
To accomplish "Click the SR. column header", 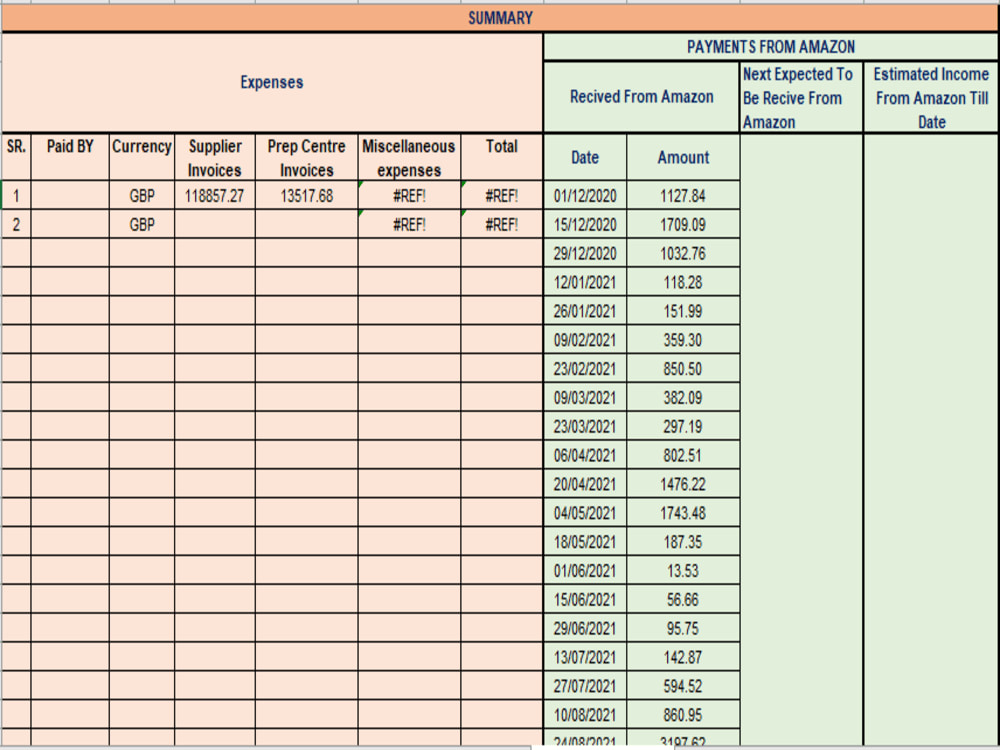I will pos(16,157).
